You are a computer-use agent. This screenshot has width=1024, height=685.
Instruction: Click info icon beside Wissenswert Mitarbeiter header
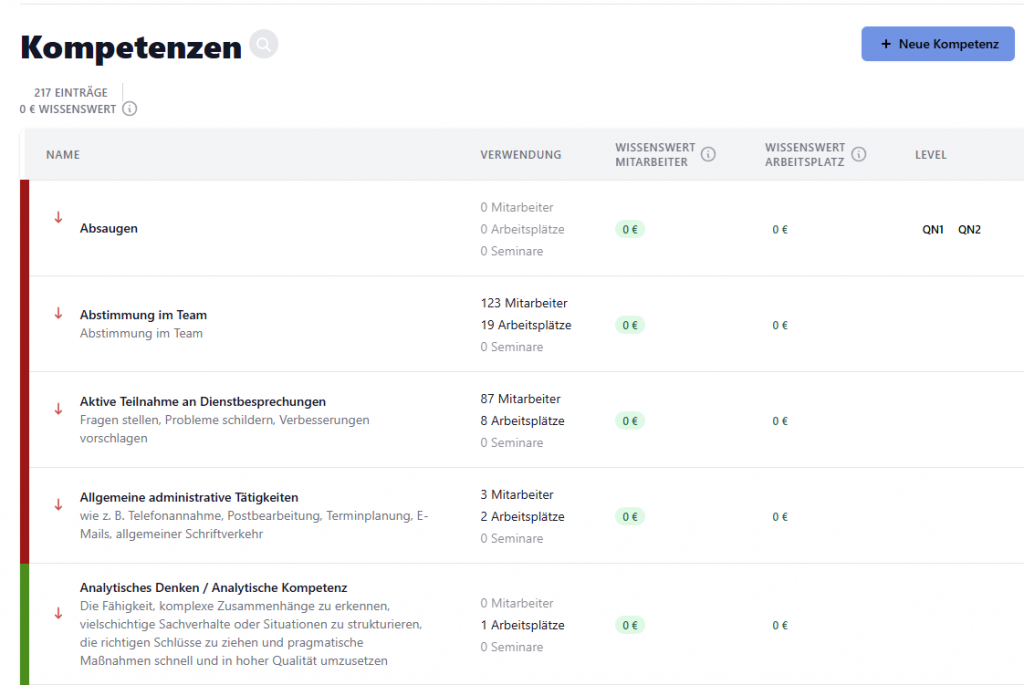point(708,154)
